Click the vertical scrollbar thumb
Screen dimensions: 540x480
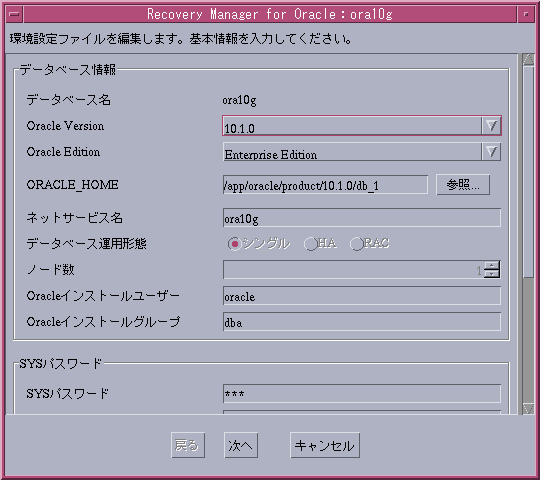point(528,171)
